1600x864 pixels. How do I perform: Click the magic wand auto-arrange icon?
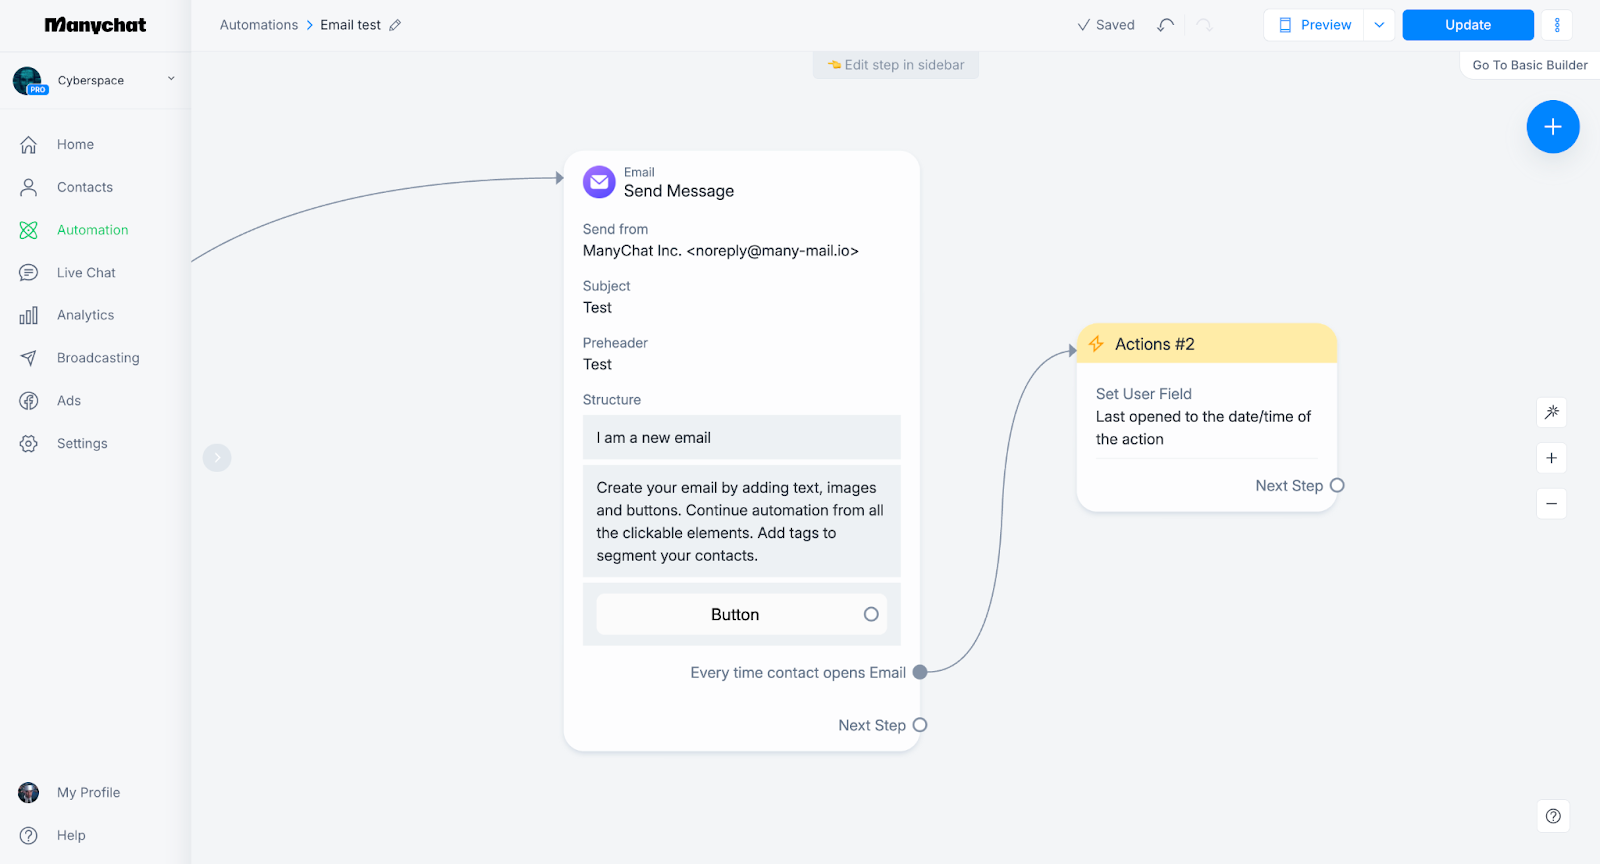(1551, 412)
